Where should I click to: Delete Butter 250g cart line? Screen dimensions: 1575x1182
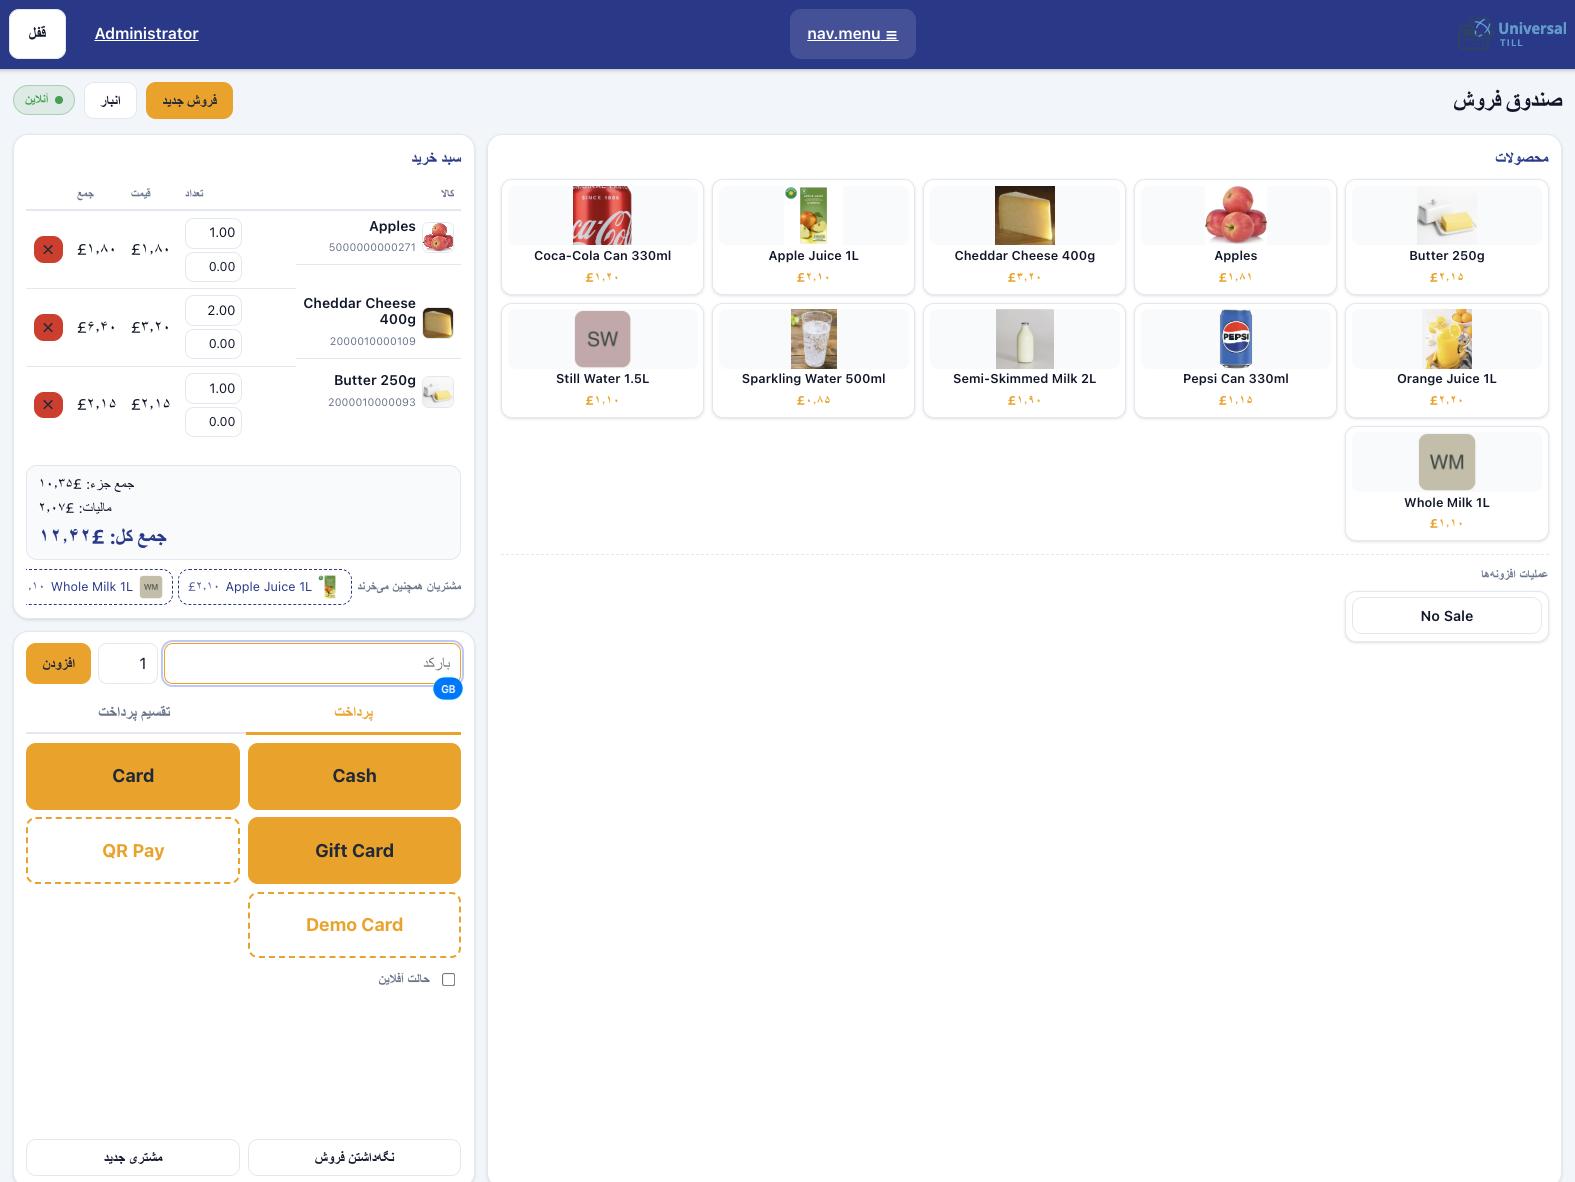point(48,405)
